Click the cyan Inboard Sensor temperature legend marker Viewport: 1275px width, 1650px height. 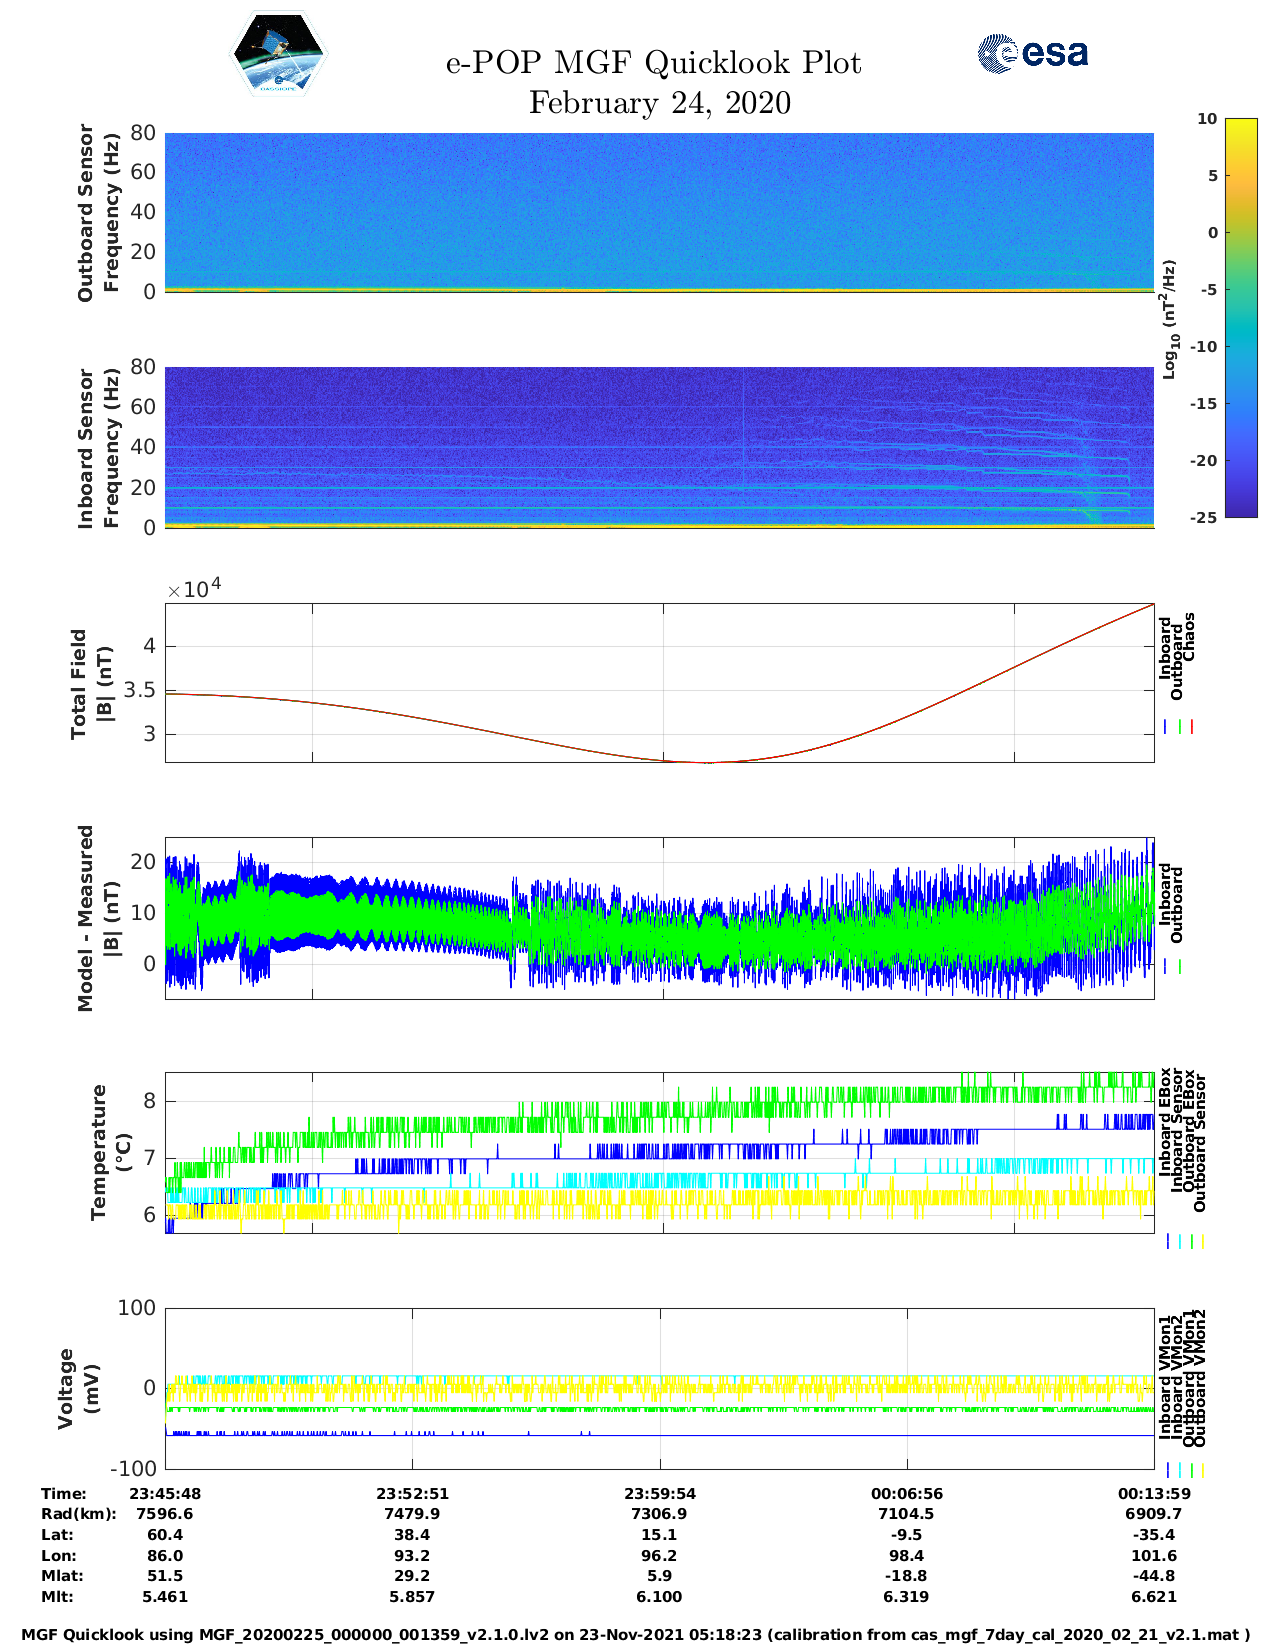coord(1179,1241)
